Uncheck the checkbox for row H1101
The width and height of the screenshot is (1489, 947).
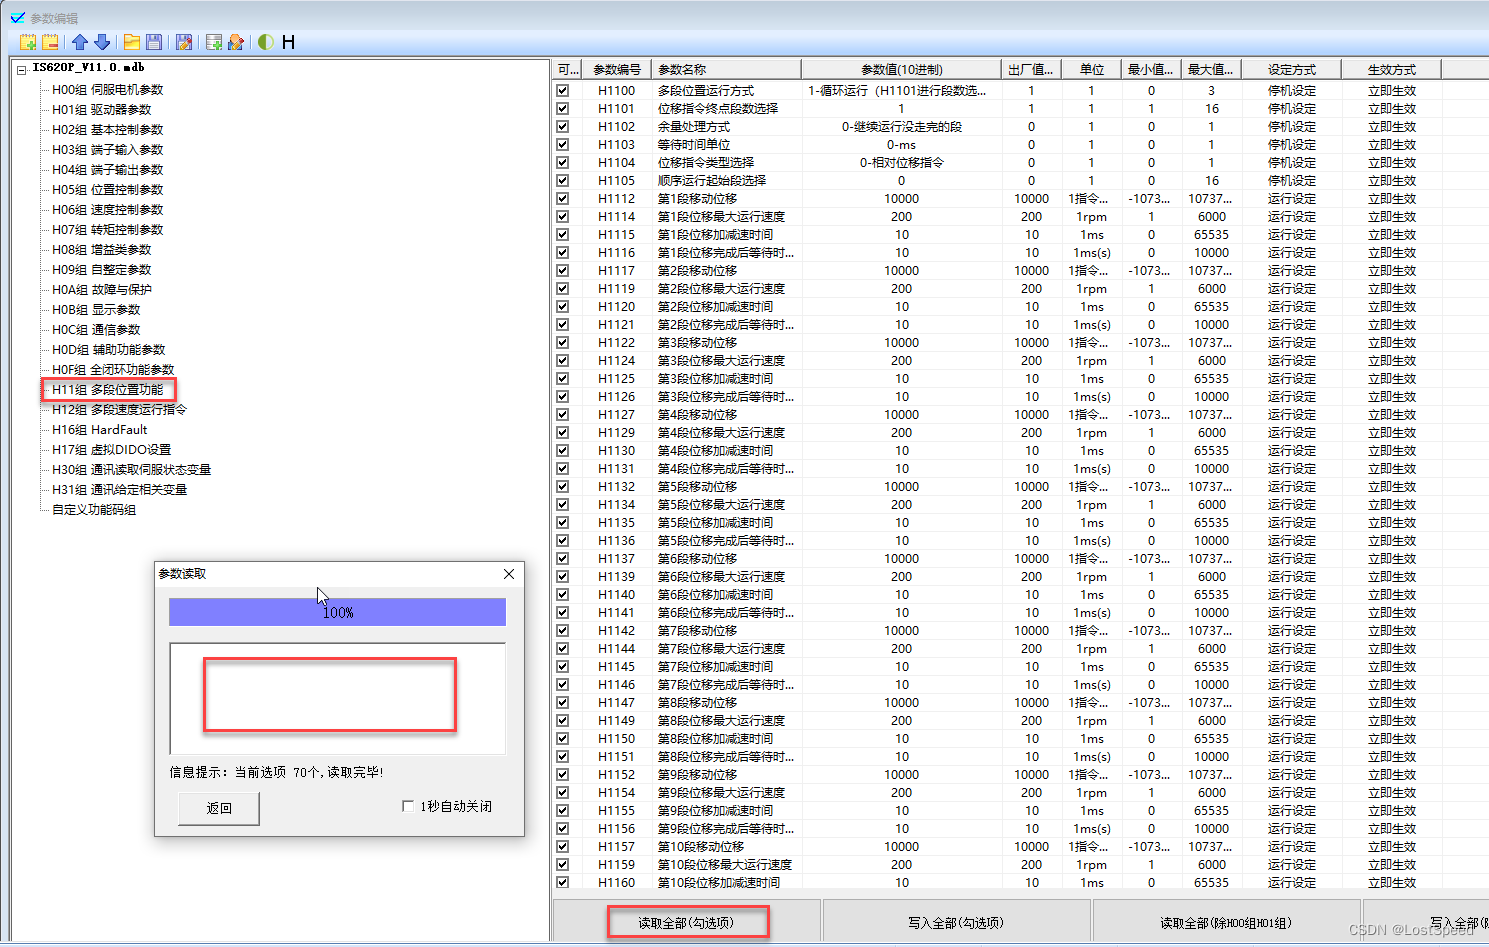pyautogui.click(x=563, y=108)
